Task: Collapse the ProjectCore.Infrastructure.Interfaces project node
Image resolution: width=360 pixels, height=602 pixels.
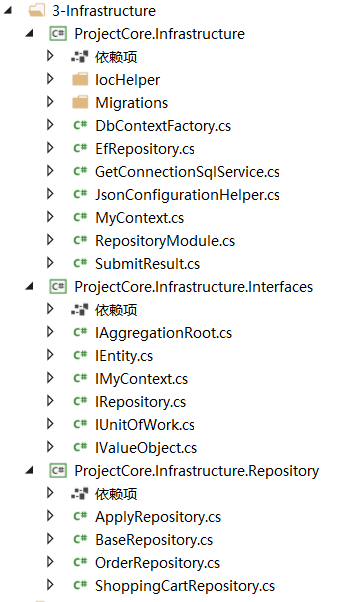Action: coord(30,287)
